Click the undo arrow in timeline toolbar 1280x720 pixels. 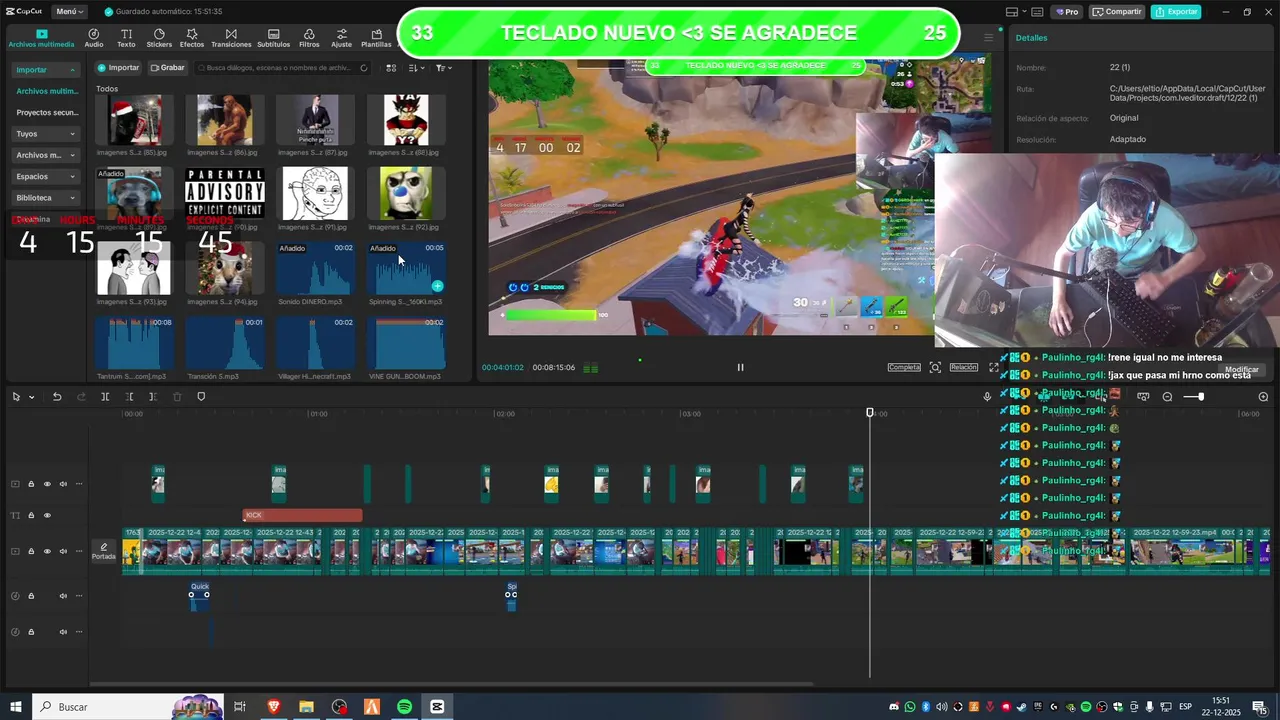pyautogui.click(x=57, y=397)
